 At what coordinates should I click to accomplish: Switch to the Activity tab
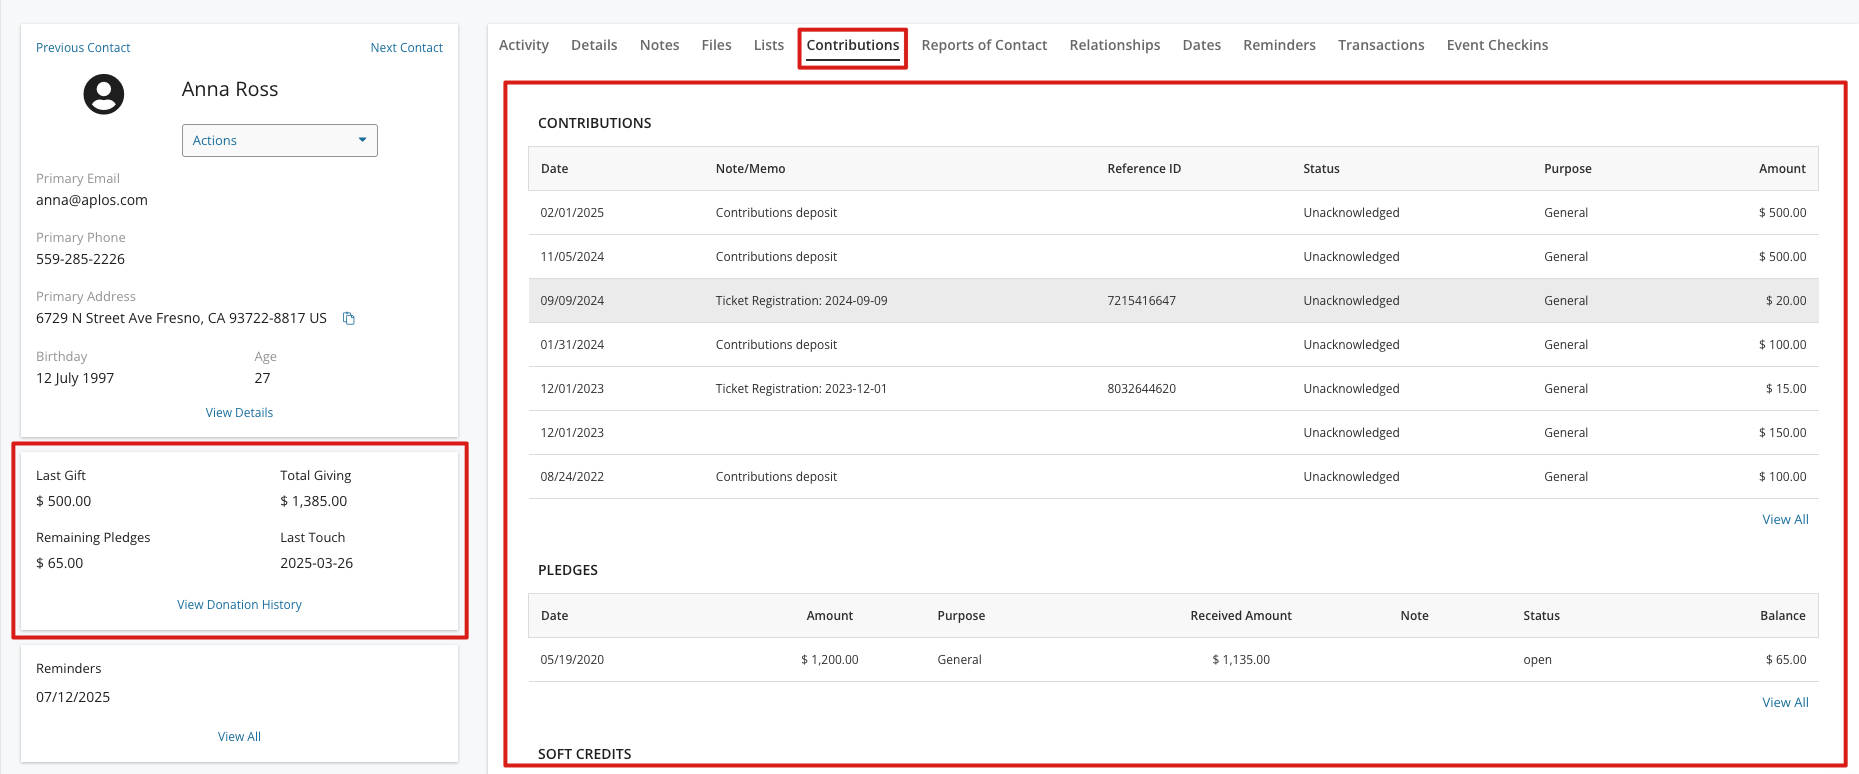524,45
